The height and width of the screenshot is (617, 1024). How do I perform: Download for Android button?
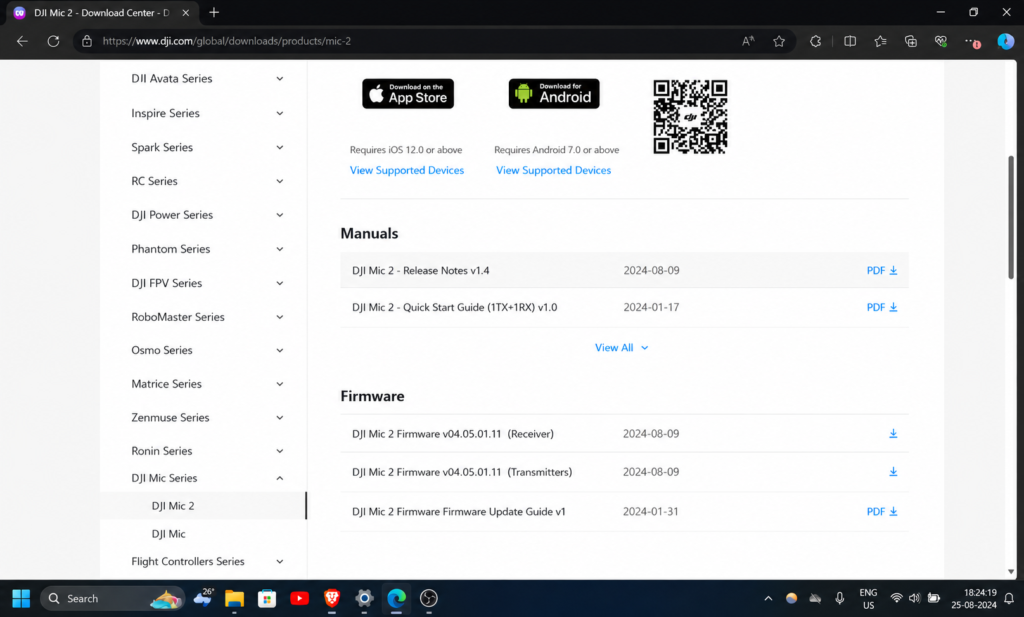tap(554, 93)
